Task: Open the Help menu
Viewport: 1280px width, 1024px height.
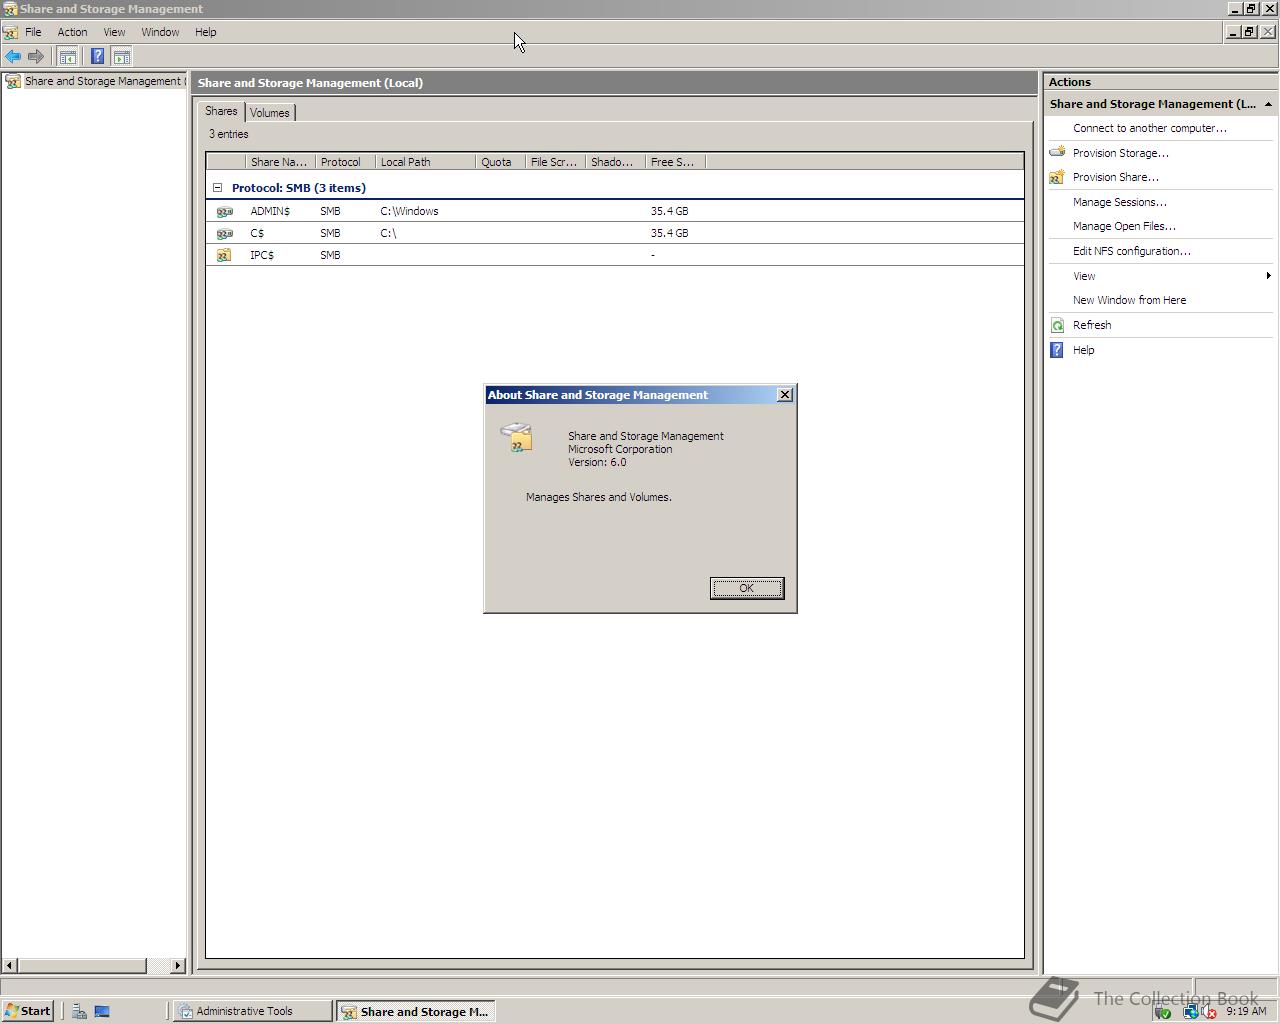Action: click(x=205, y=32)
